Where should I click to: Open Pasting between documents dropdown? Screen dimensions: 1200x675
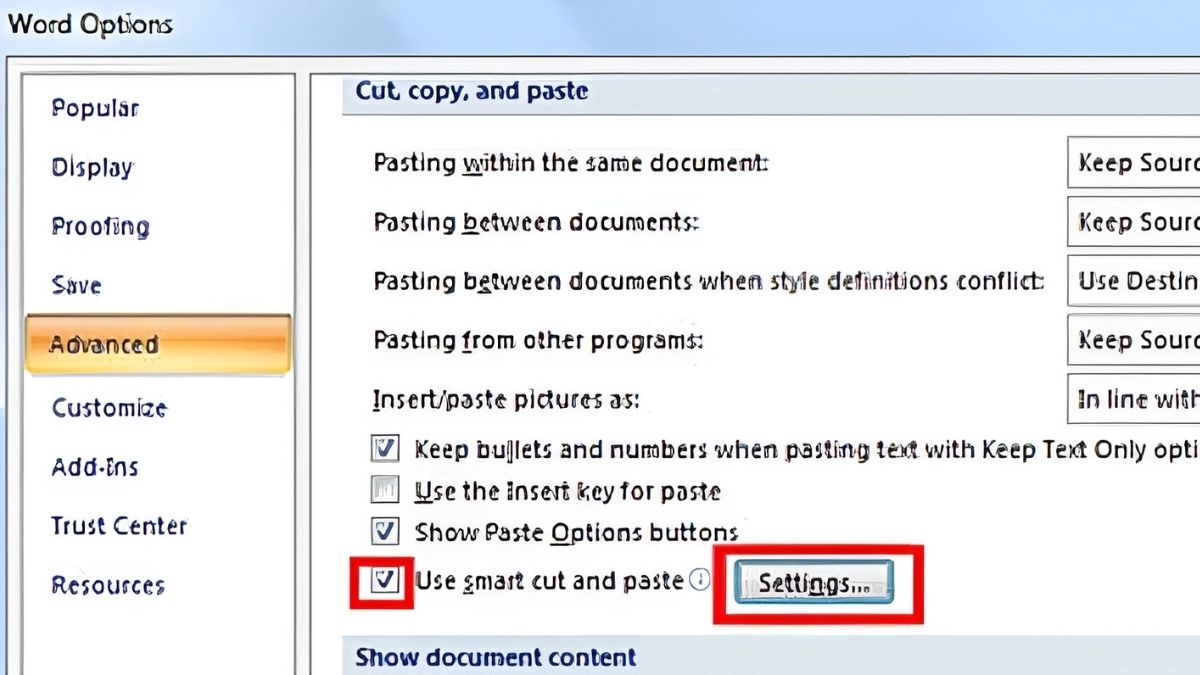point(1134,222)
